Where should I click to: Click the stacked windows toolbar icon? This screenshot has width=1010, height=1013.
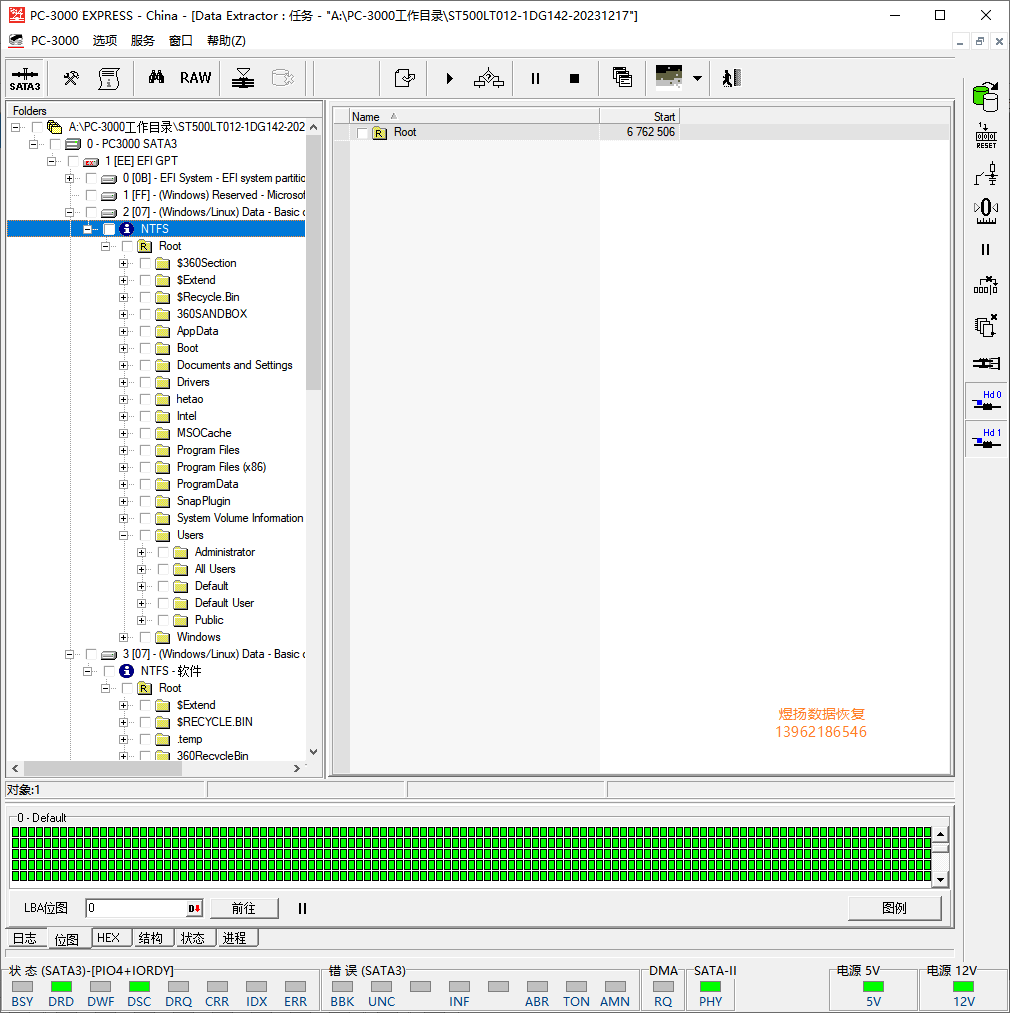point(622,78)
